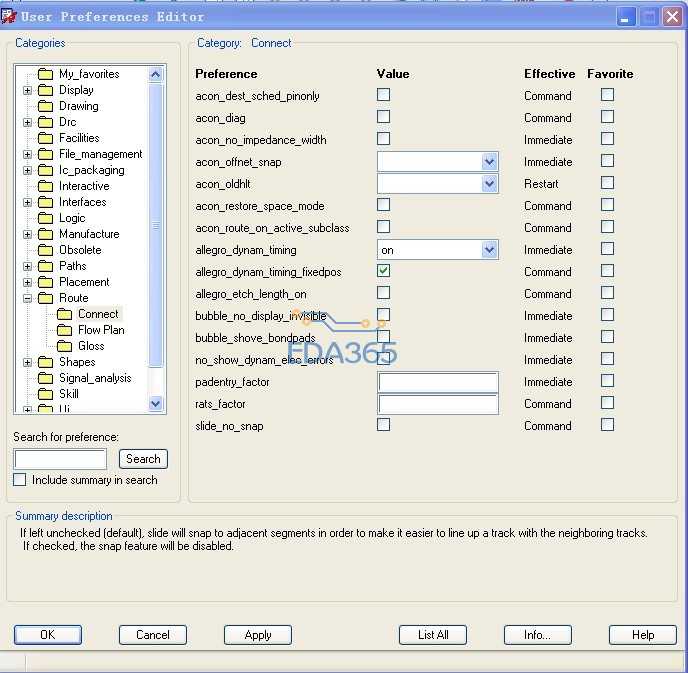This screenshot has width=688, height=673.
Task: Expand the Shapes tree node
Action: click(x=28, y=362)
